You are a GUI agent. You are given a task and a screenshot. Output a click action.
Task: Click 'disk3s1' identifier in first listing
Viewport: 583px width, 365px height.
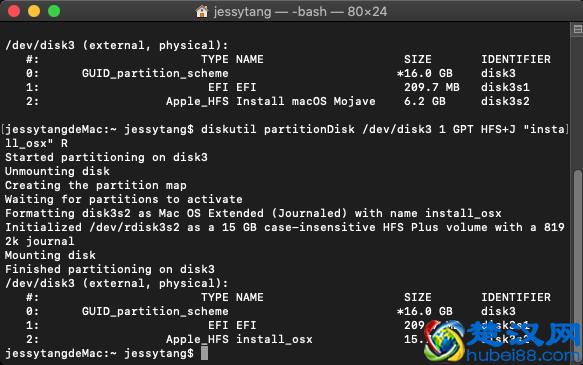coord(505,87)
